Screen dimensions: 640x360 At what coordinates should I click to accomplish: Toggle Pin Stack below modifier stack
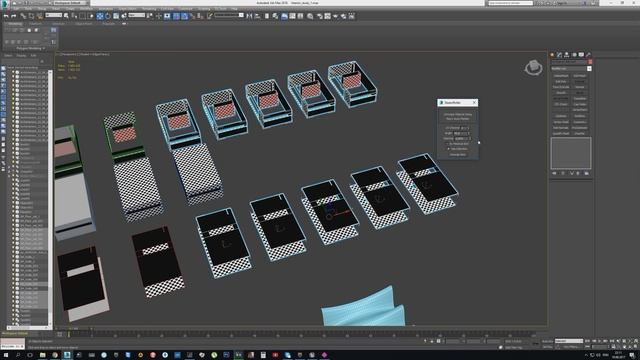click(554, 173)
